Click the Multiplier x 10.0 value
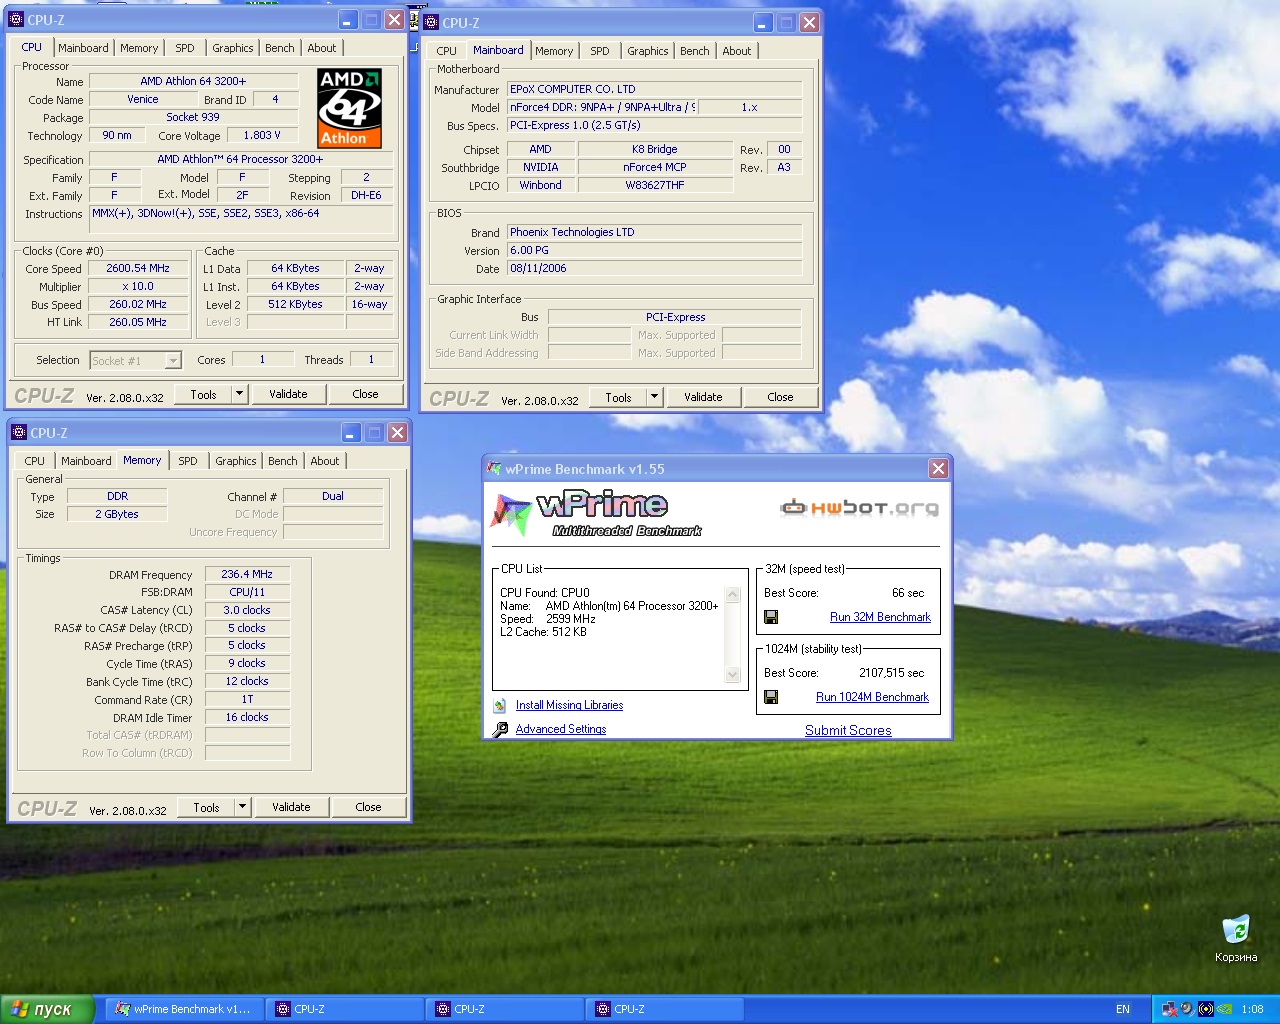Screen dimensions: 1280x1024 138,287
